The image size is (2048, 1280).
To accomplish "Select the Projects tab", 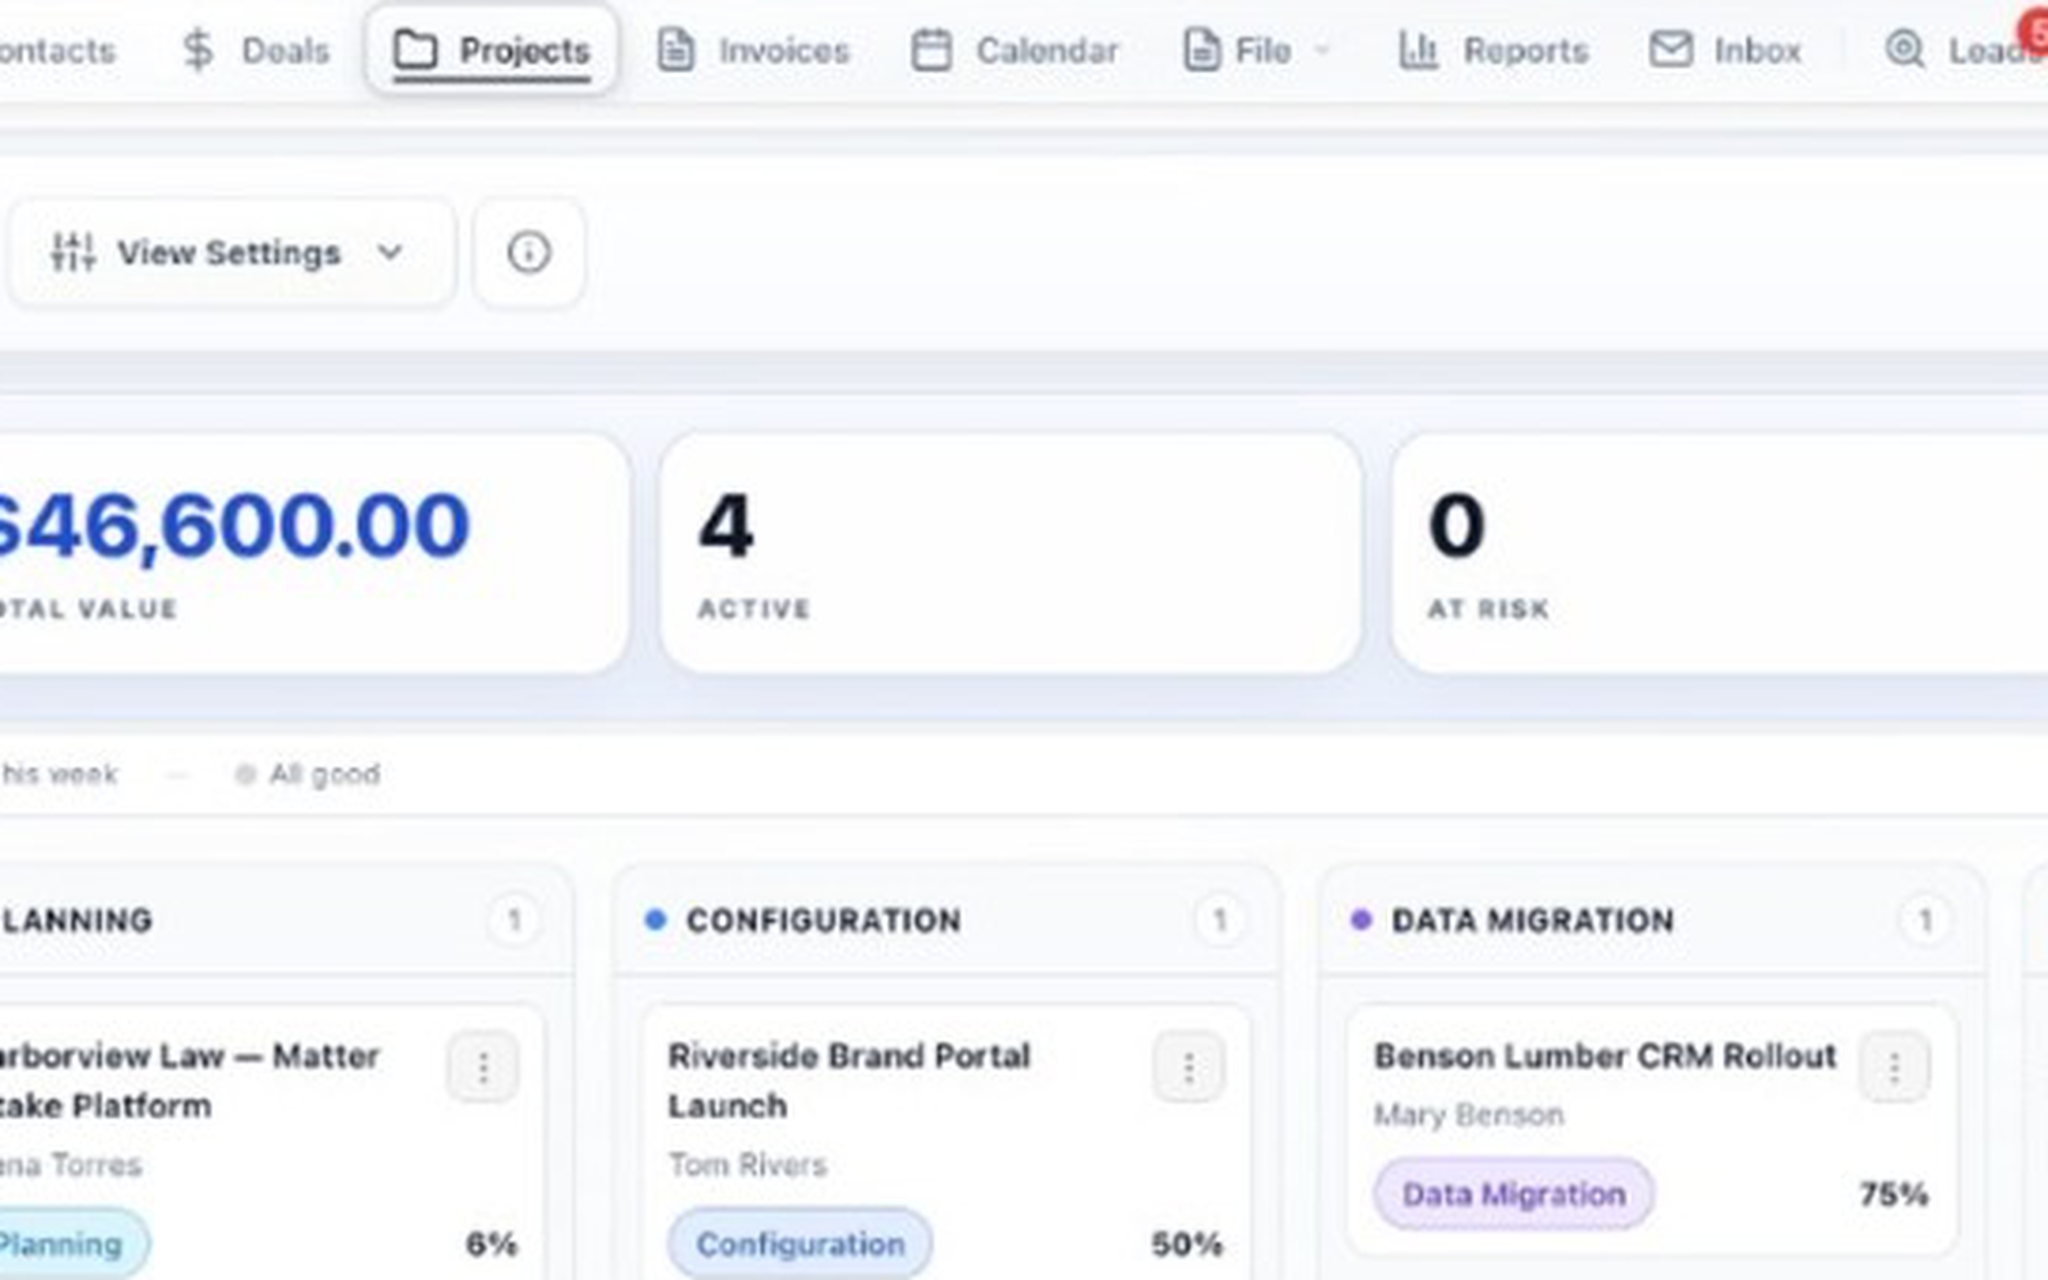I will 491,50.
